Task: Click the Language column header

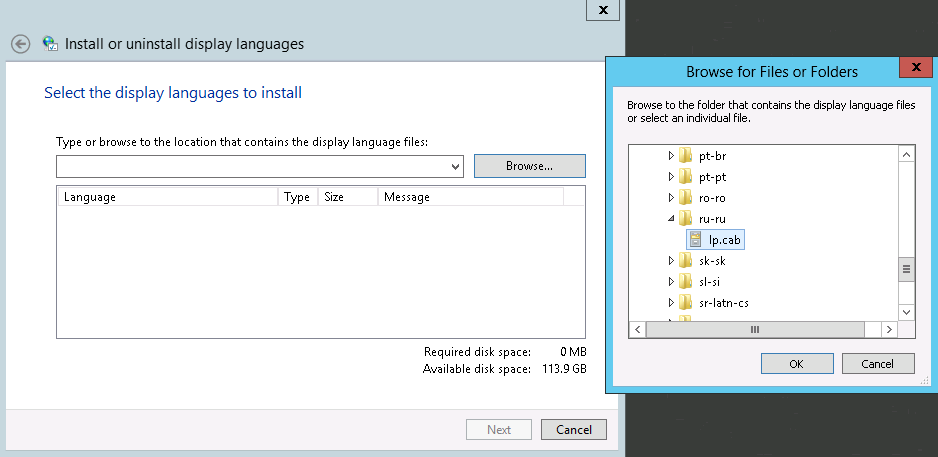Action: (x=90, y=197)
